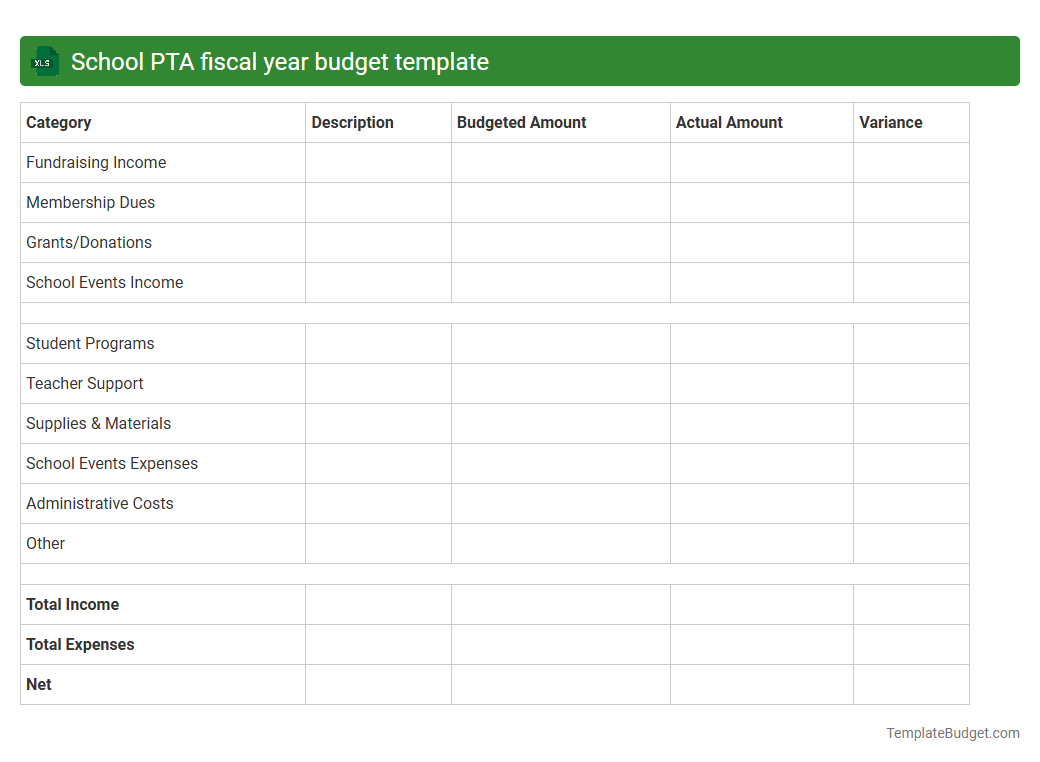Image resolution: width=1040 pixels, height=762 pixels.
Task: Click the Category column header
Action: 58,122
